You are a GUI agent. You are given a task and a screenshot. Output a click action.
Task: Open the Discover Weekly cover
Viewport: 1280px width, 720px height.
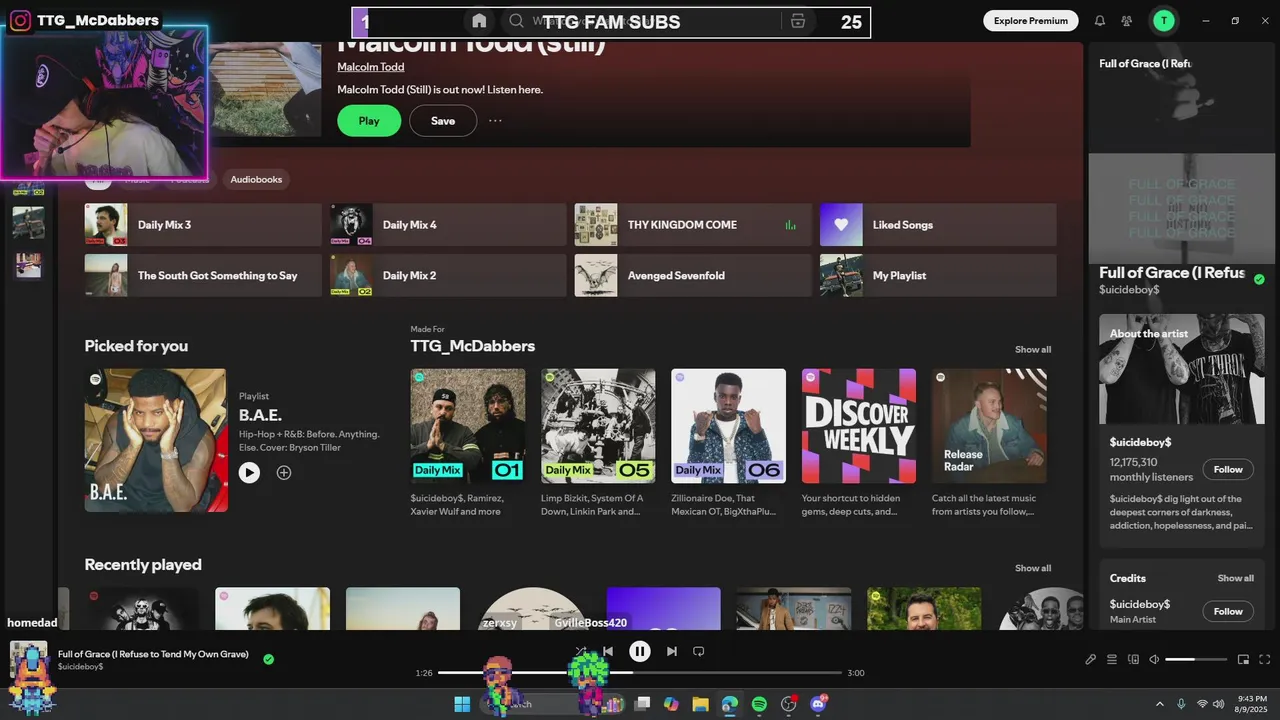(x=859, y=426)
